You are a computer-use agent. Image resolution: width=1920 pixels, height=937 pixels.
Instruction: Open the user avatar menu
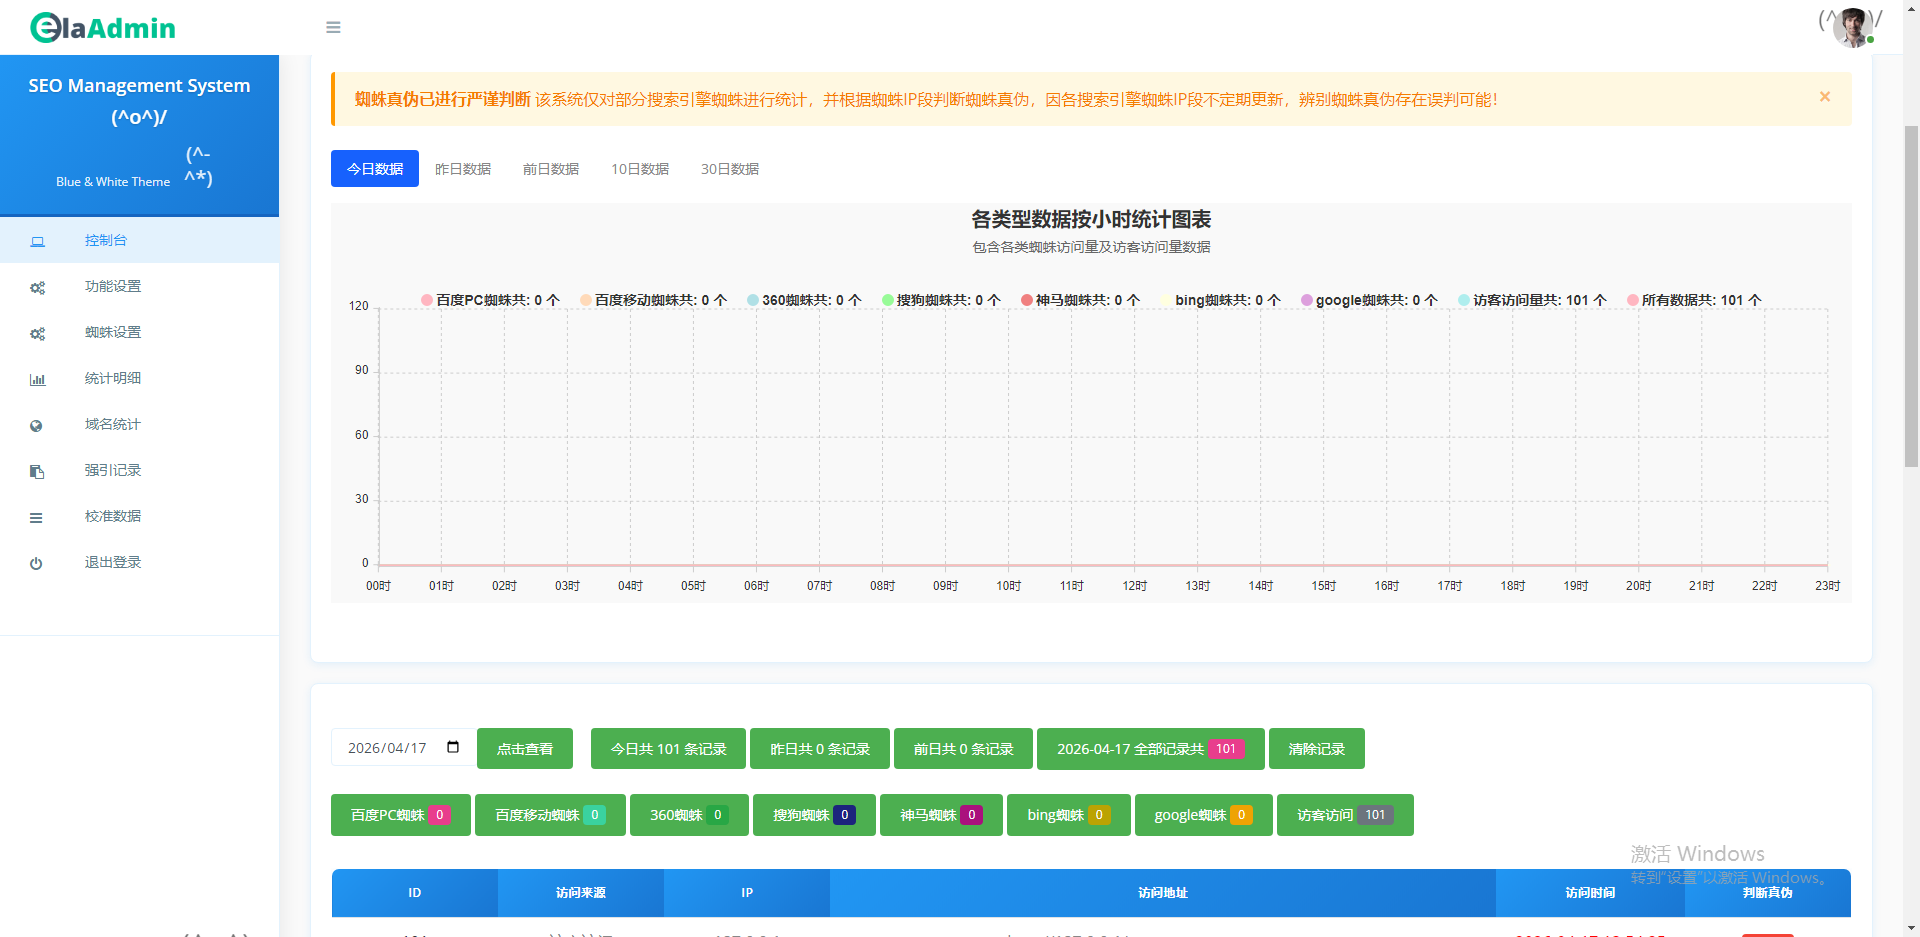pos(1852,28)
